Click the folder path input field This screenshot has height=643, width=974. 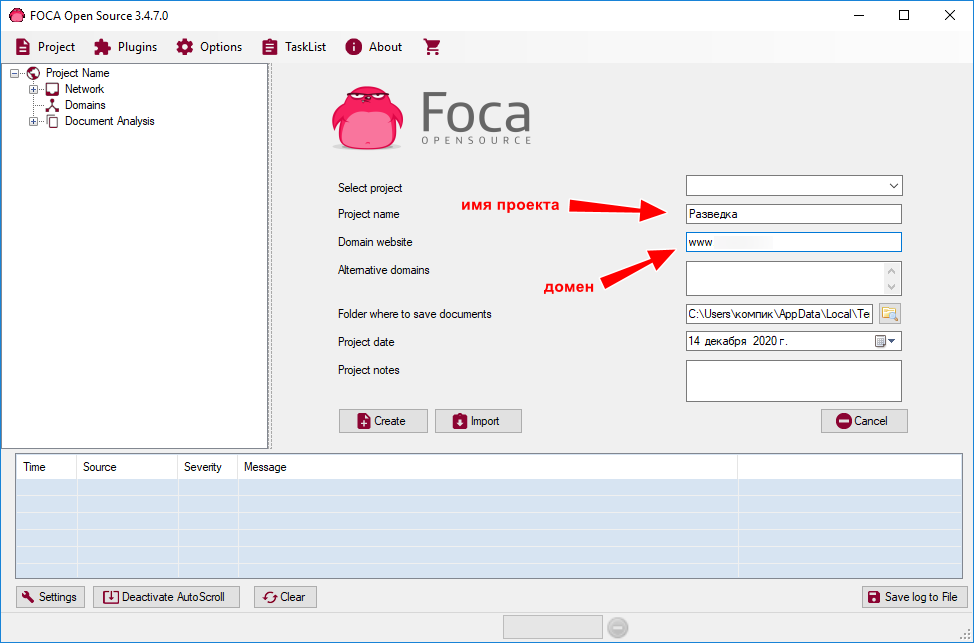tap(780, 314)
